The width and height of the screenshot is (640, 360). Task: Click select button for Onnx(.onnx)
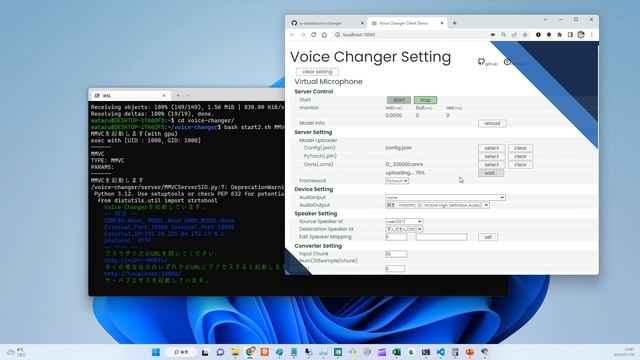(x=492, y=164)
